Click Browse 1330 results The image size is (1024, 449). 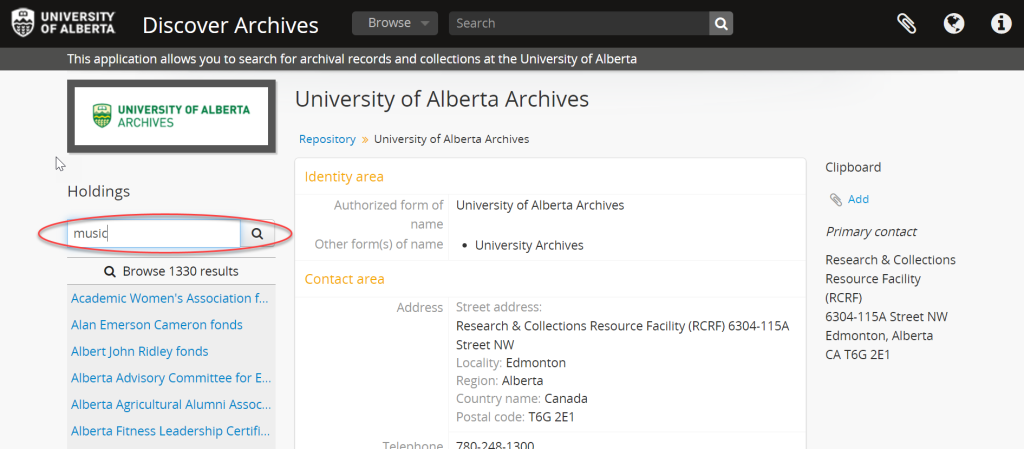[x=171, y=271]
